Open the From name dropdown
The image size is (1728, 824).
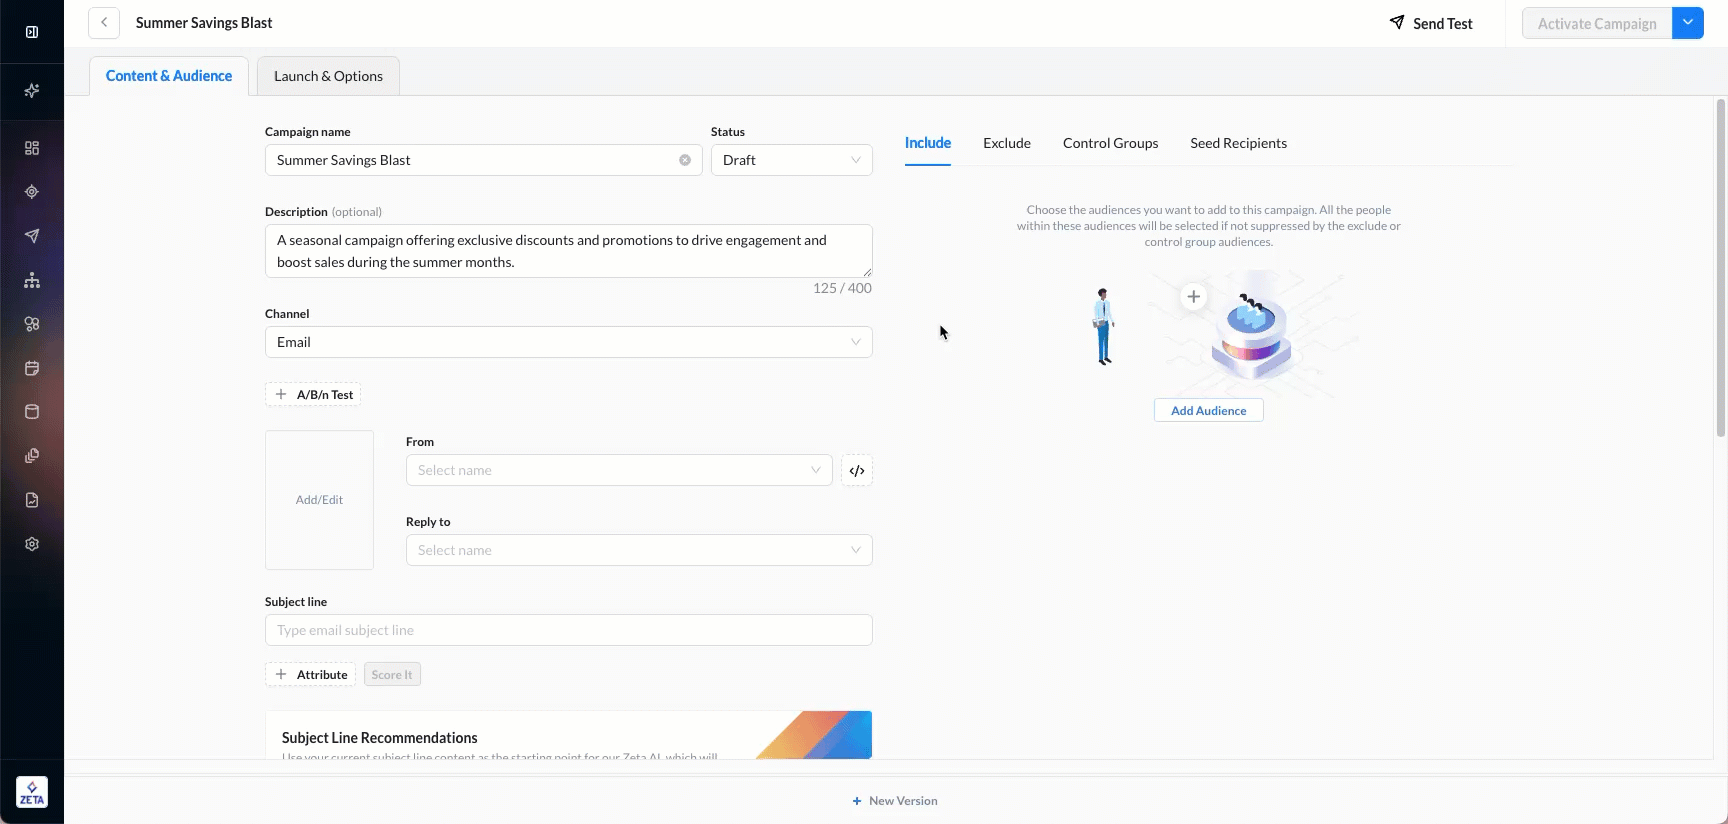click(x=618, y=470)
